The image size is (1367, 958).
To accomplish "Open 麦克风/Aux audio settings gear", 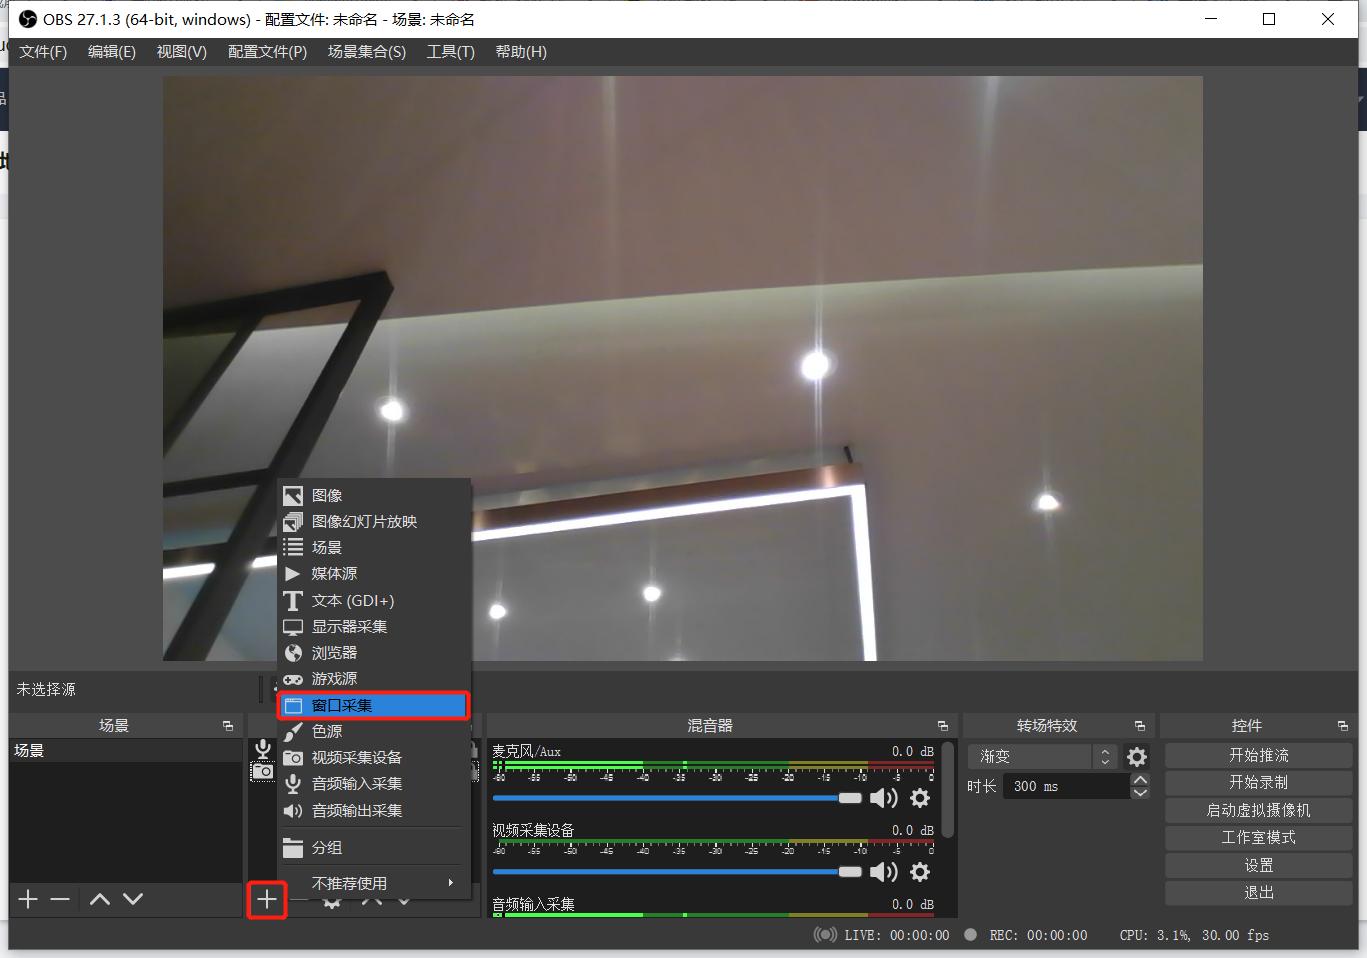I will click(x=920, y=797).
